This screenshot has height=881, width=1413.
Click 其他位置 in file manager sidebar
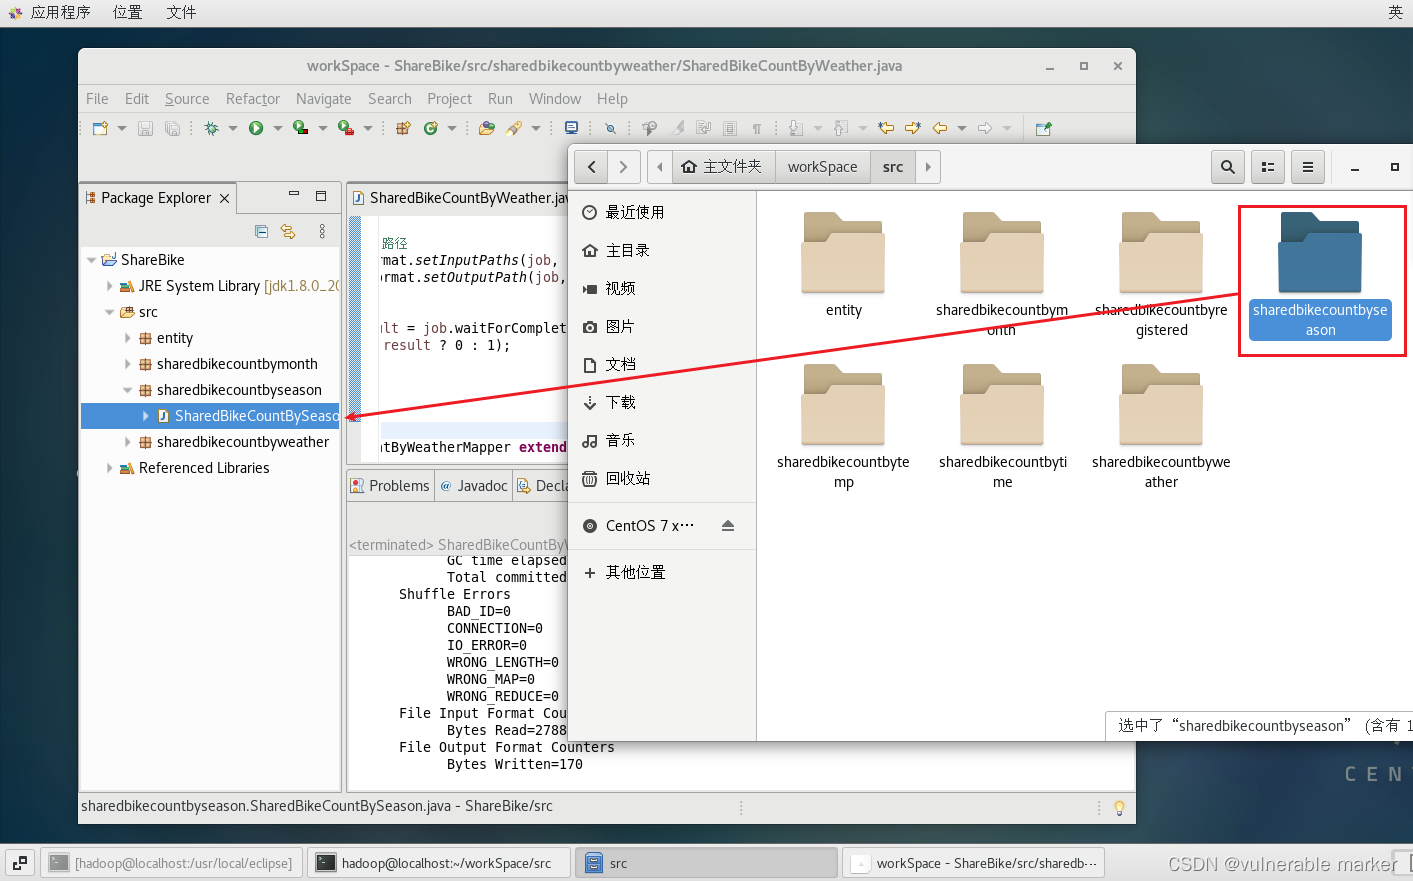pos(662,572)
